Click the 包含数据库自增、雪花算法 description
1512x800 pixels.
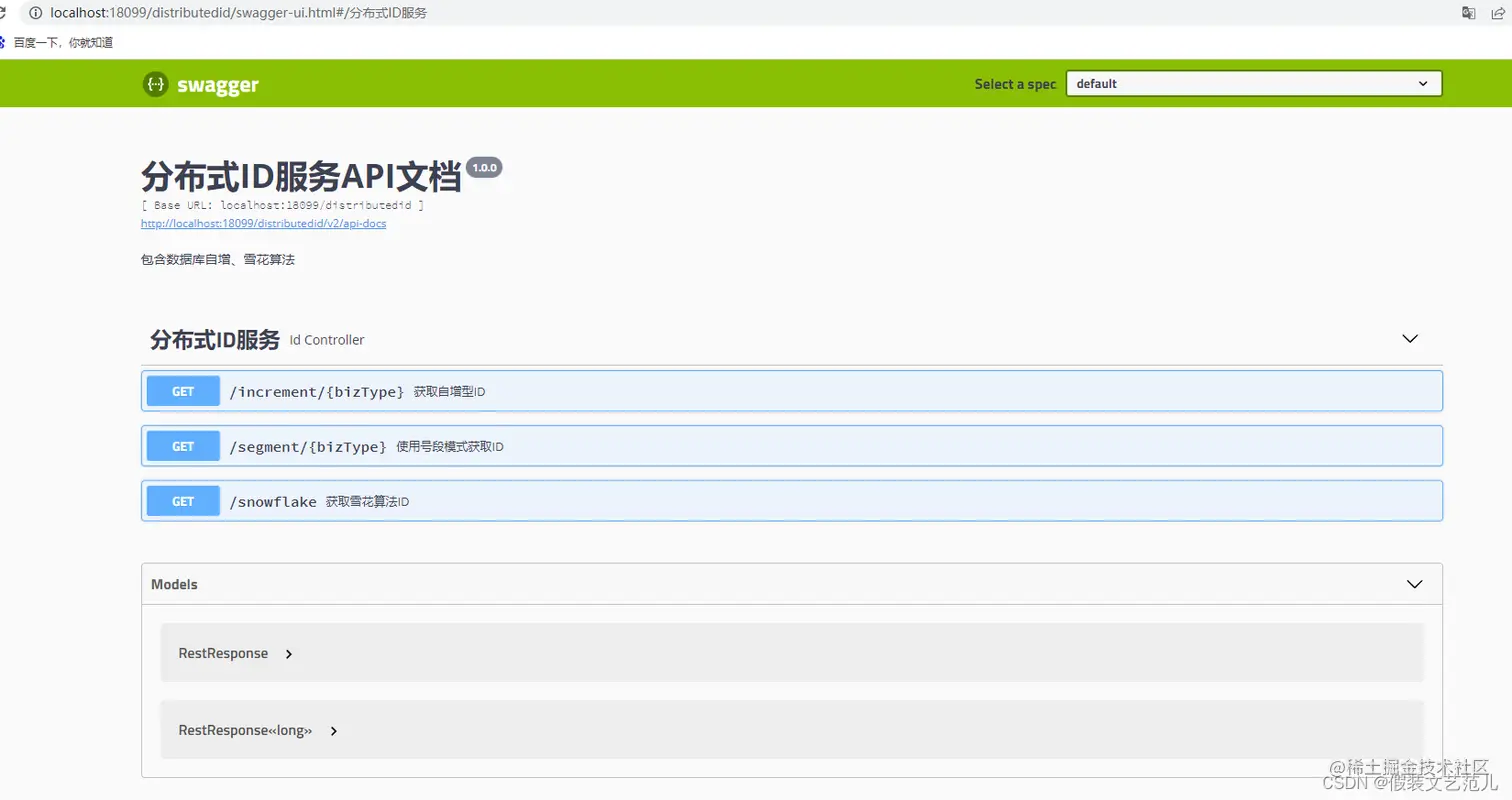[218, 259]
